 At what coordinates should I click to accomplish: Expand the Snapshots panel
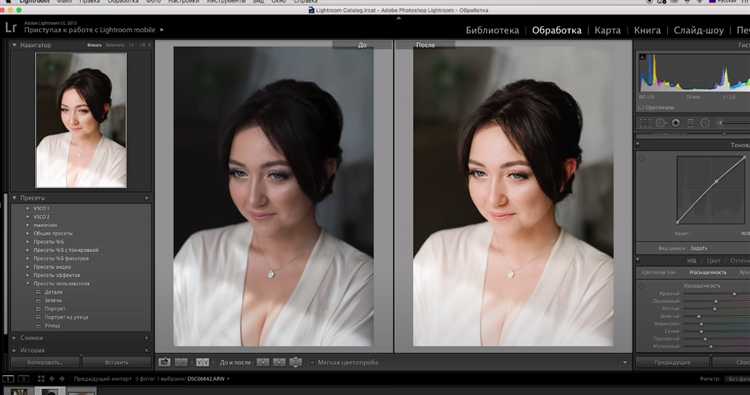point(14,338)
